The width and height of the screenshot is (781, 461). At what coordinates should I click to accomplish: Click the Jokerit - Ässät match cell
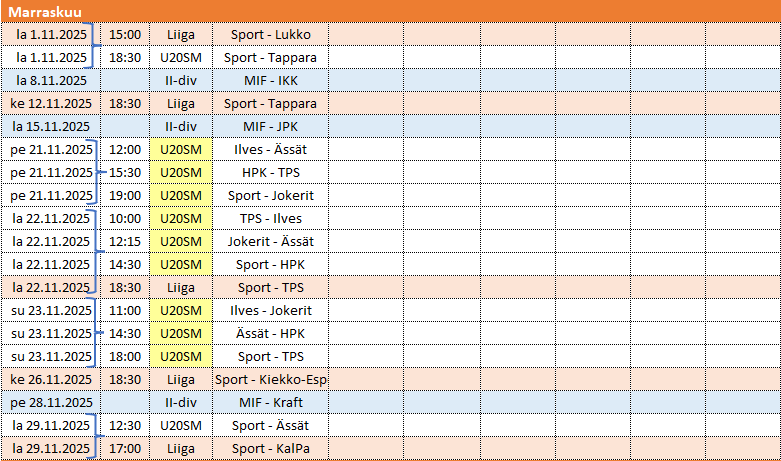point(270,241)
